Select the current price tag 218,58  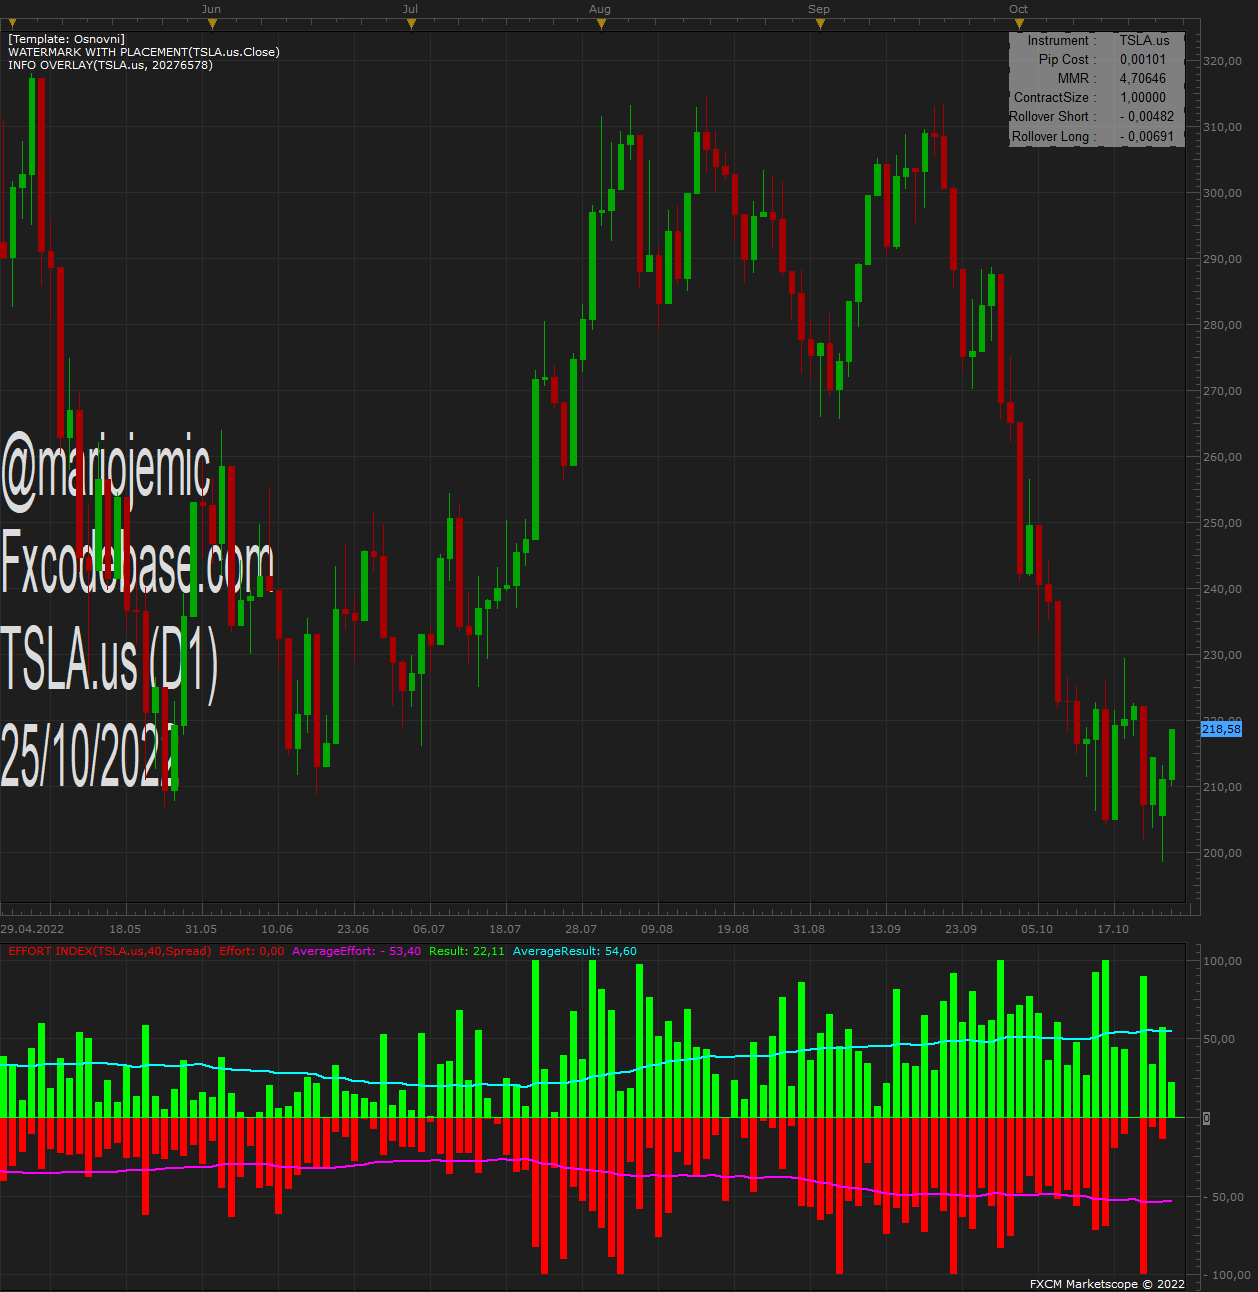point(1221,729)
